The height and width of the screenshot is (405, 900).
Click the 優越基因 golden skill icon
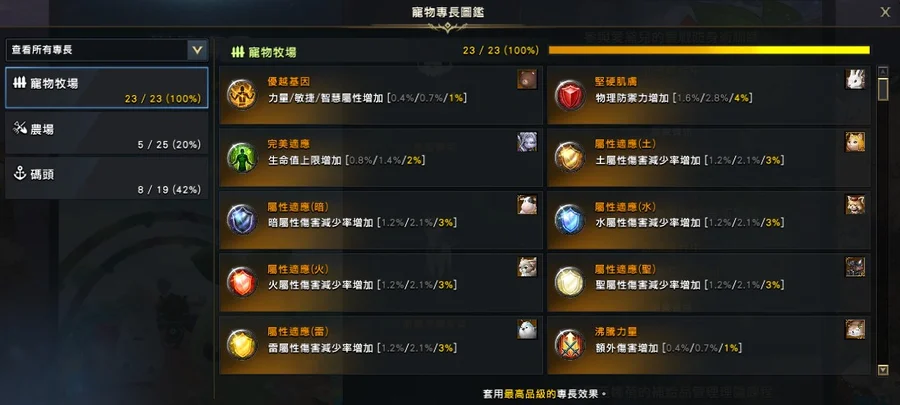(241, 95)
